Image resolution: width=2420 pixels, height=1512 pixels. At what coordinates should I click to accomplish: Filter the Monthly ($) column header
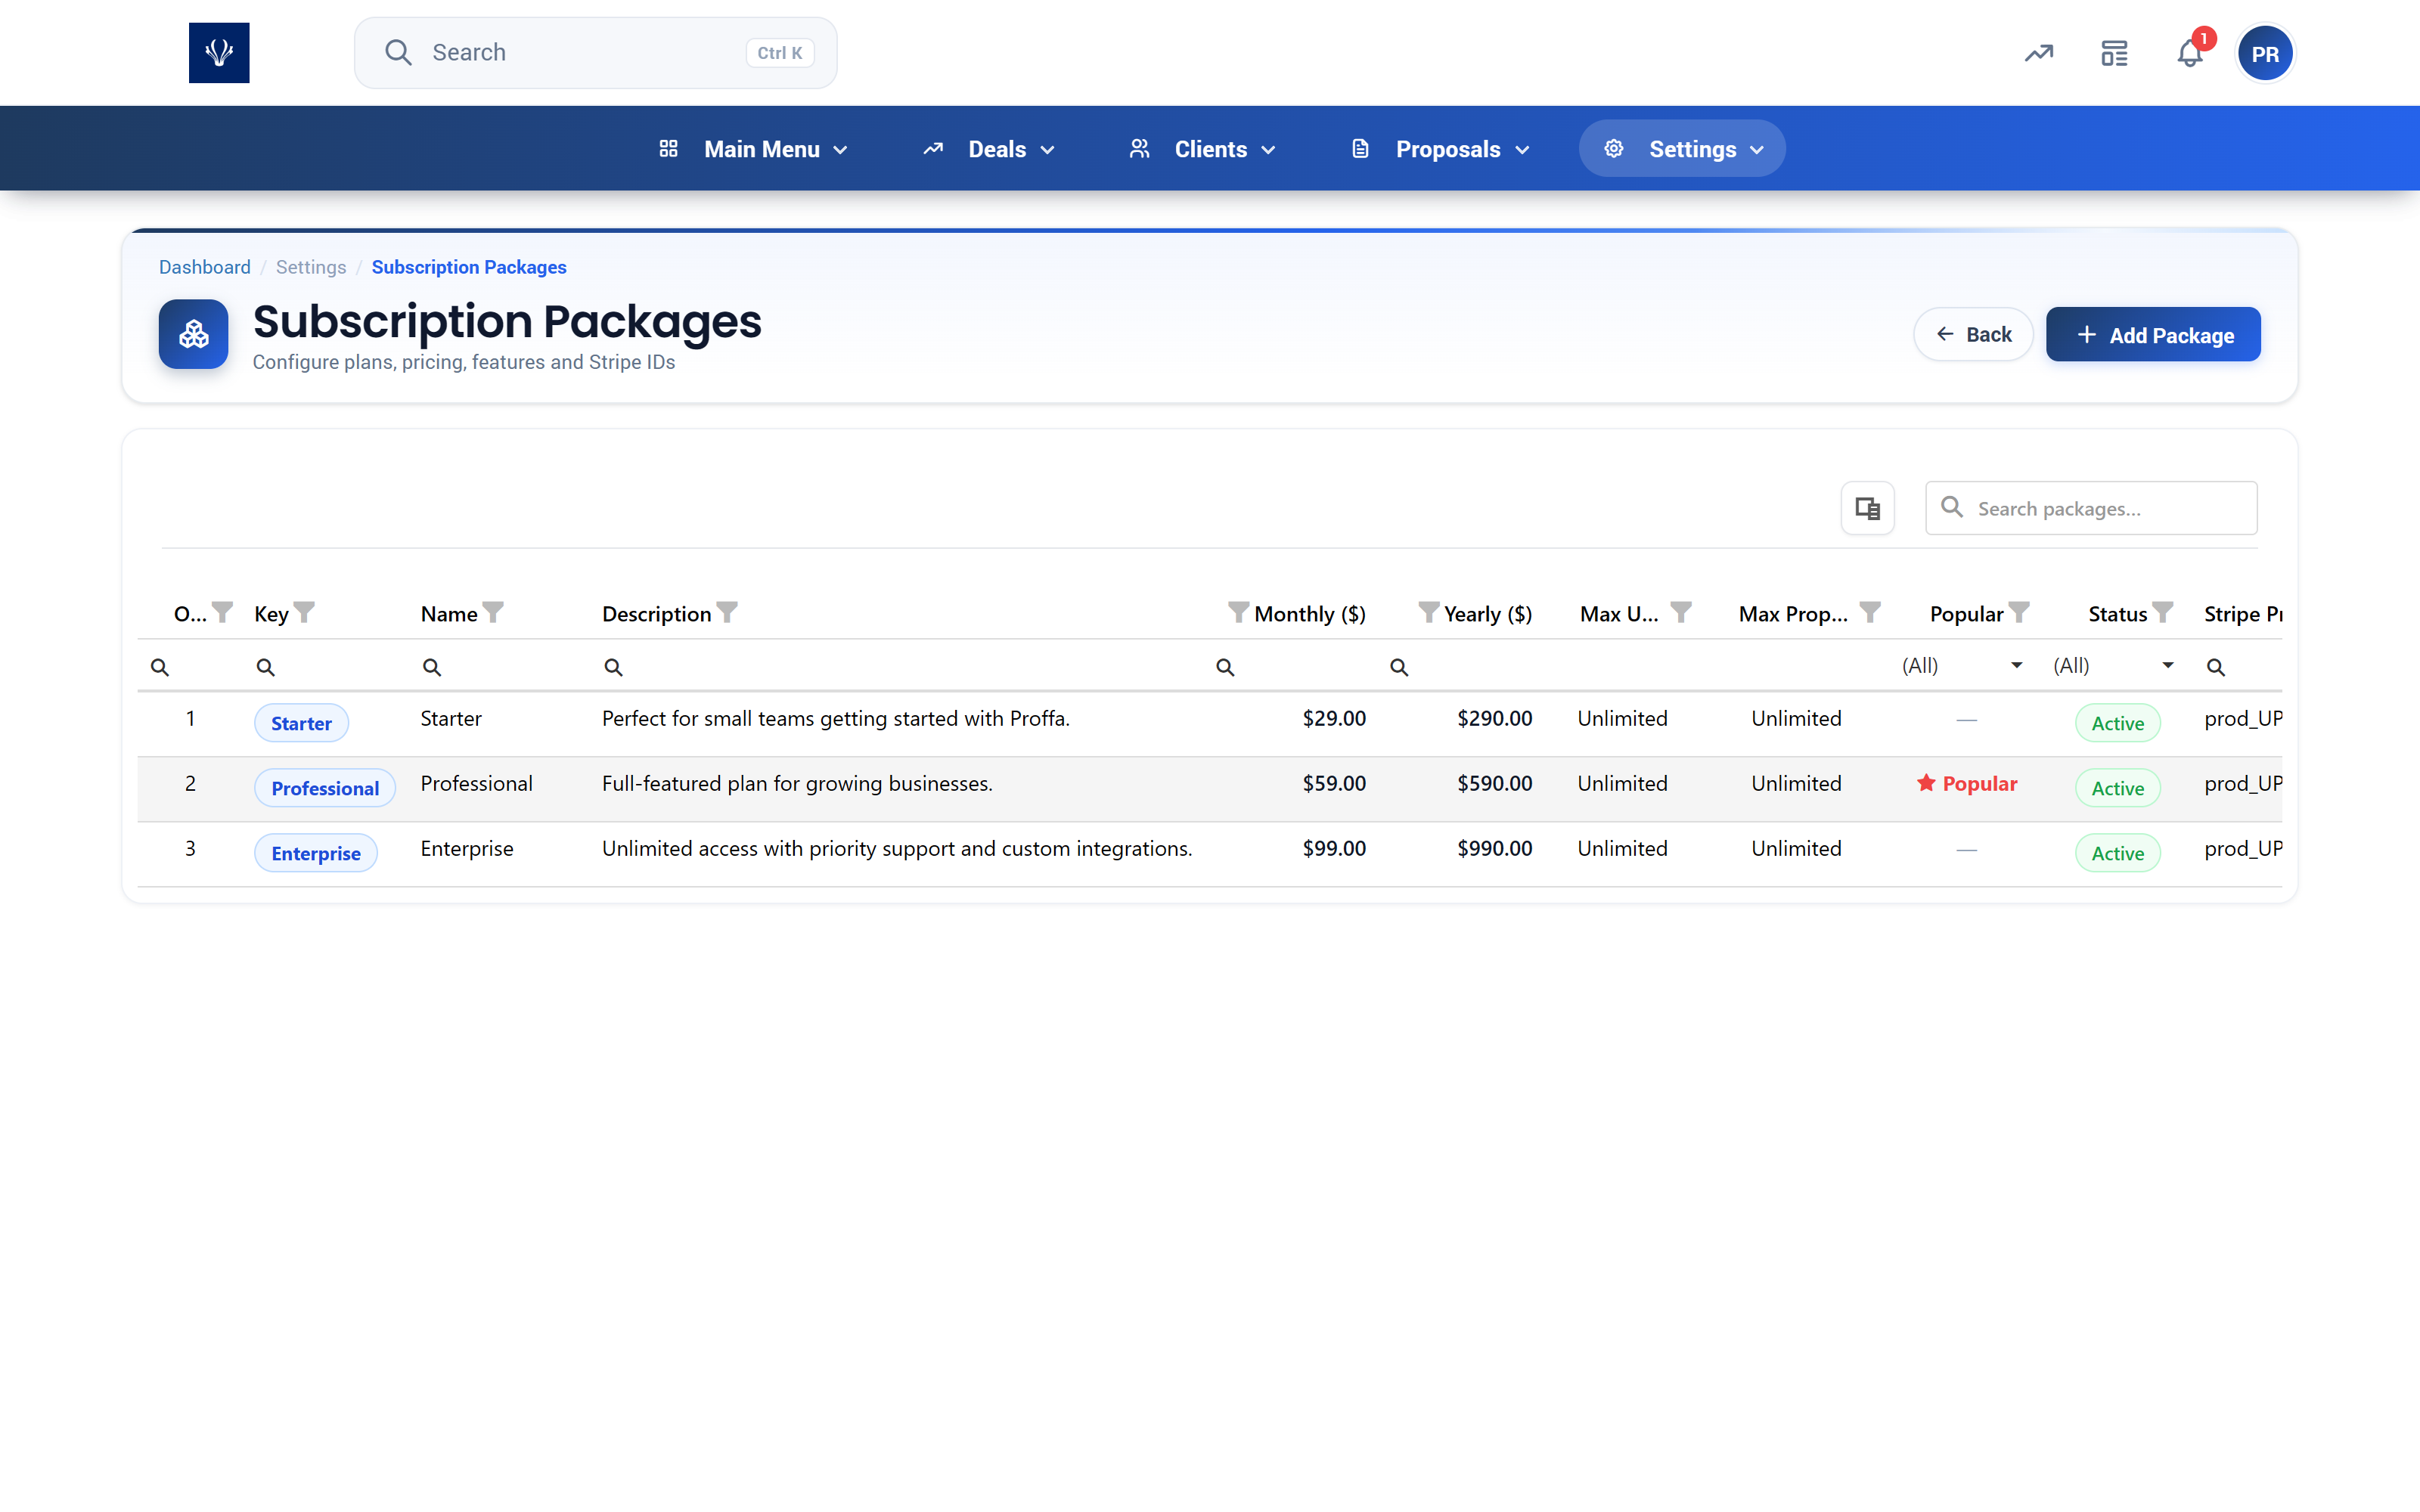click(1238, 612)
